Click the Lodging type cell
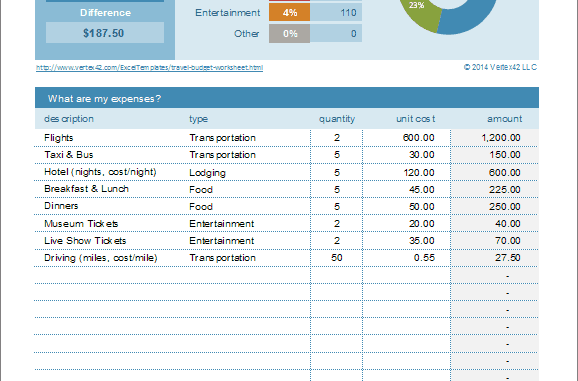This screenshot has width=578, height=381. tap(207, 173)
